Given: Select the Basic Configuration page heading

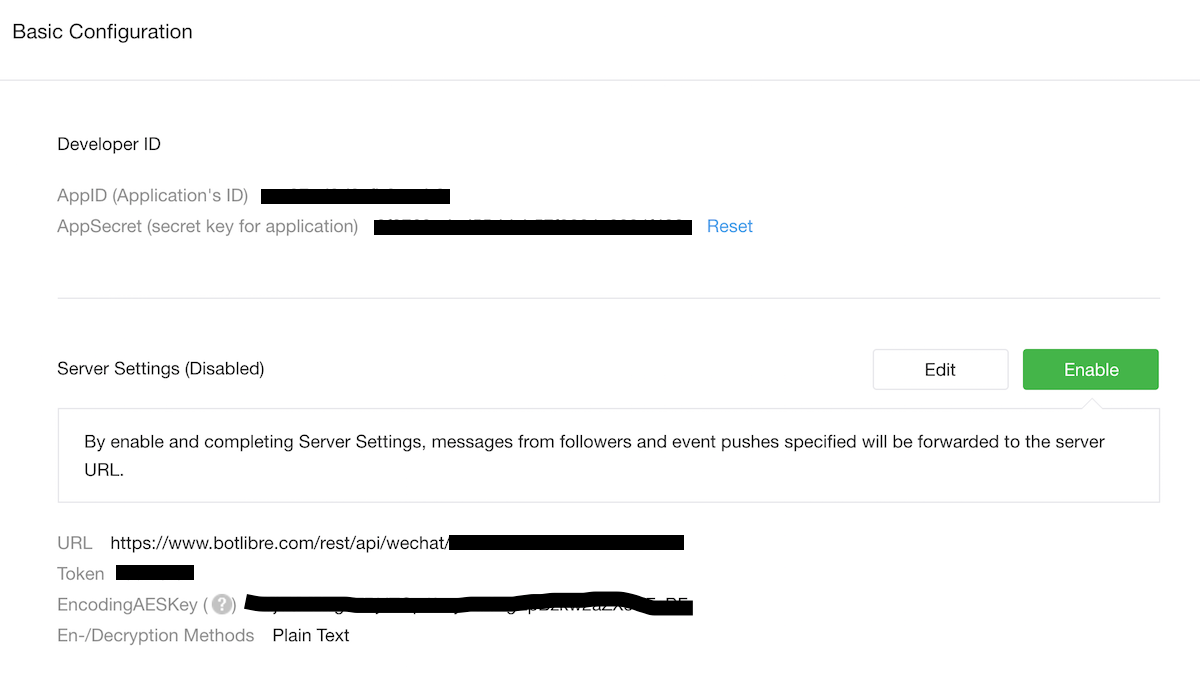Looking at the screenshot, I should pos(102,32).
